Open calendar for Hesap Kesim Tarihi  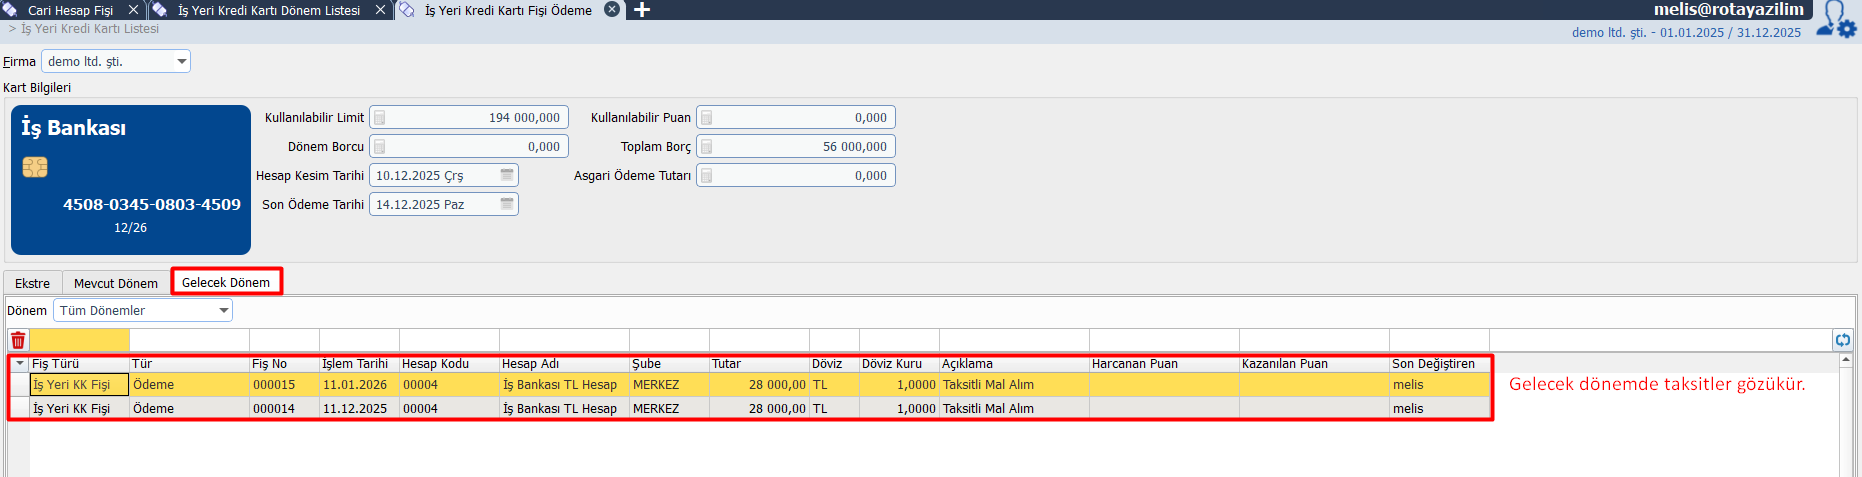pos(507,176)
